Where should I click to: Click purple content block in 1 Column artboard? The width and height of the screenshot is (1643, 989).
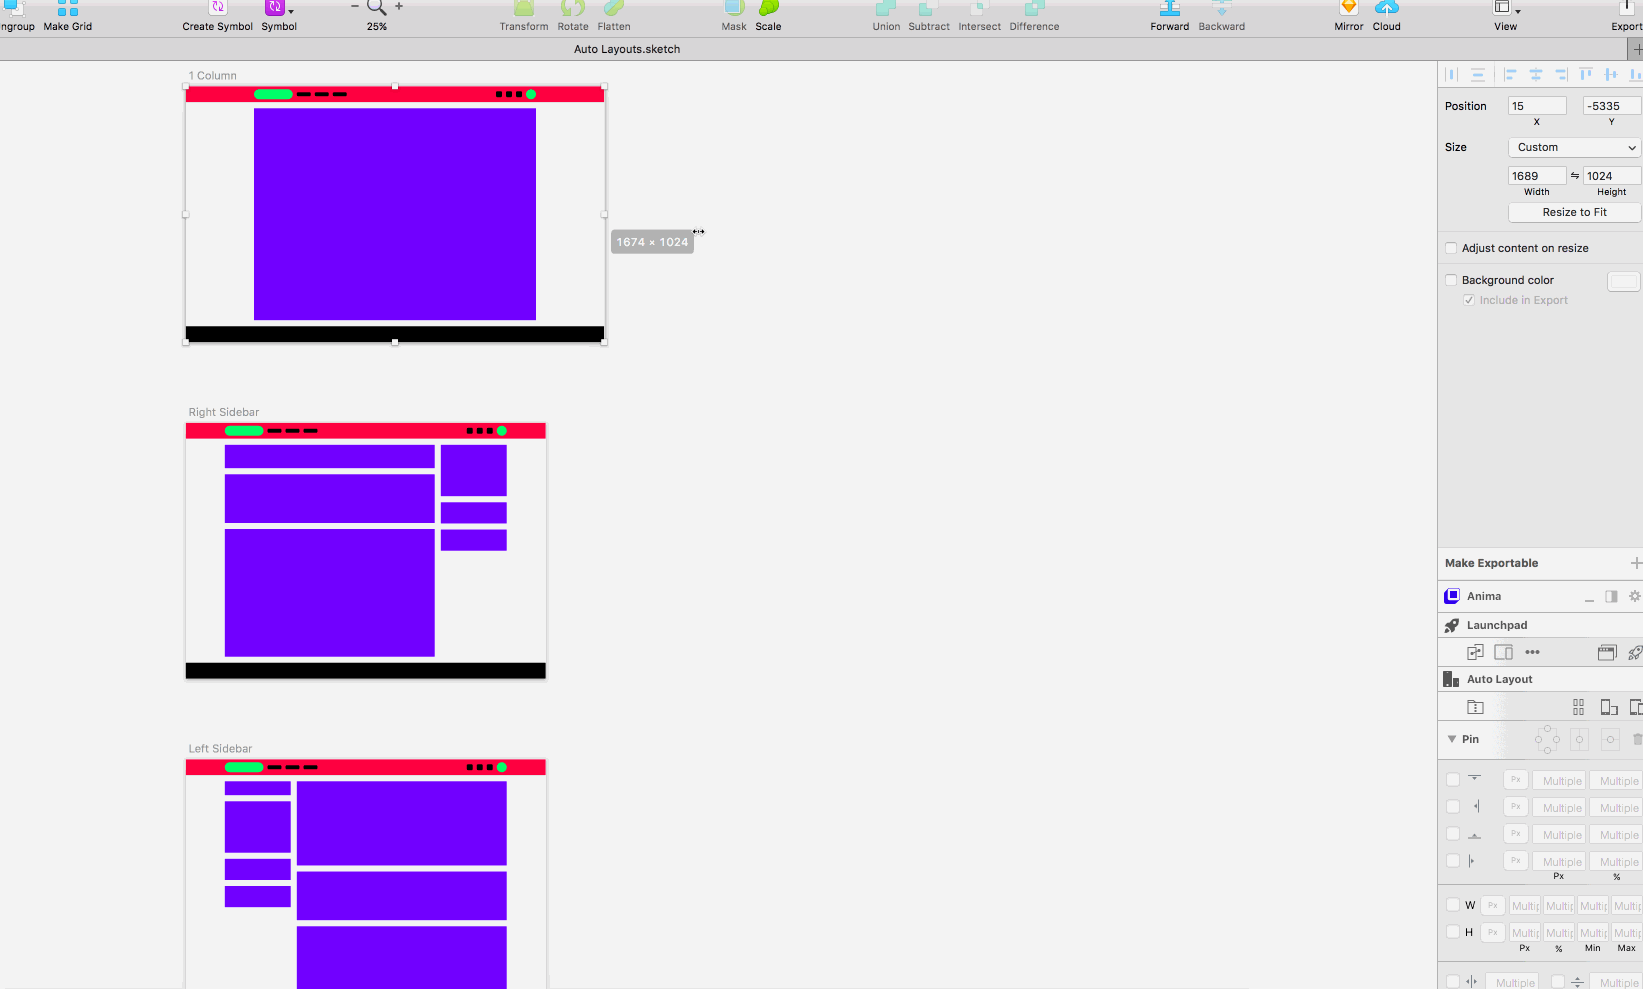pyautogui.click(x=395, y=214)
